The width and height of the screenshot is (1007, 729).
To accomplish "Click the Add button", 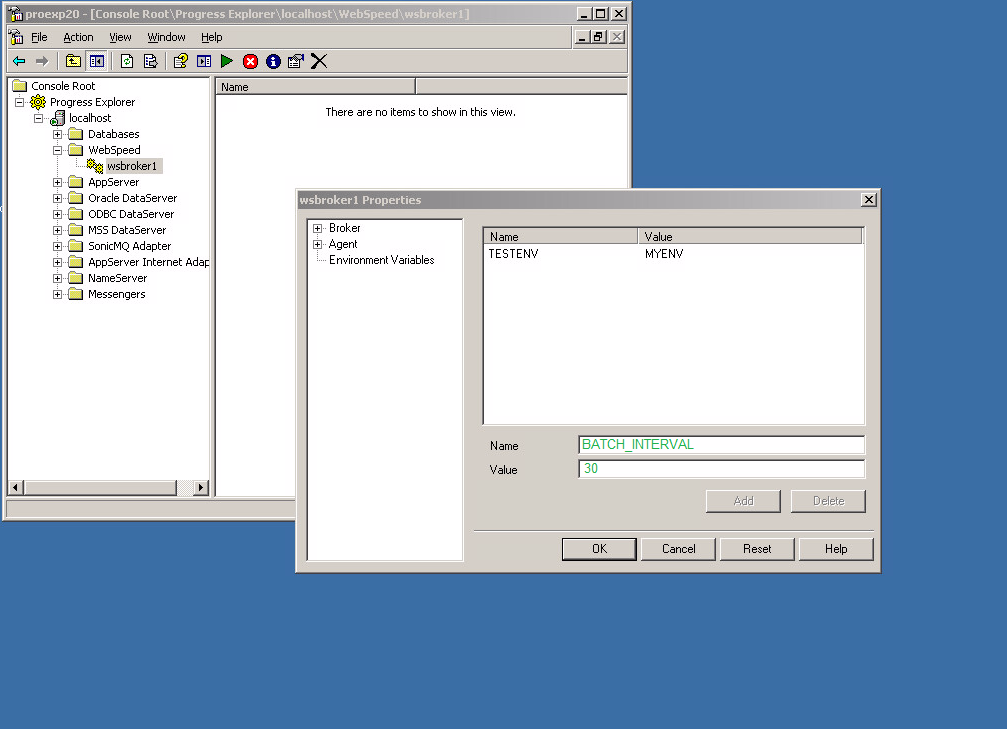I will [x=743, y=501].
